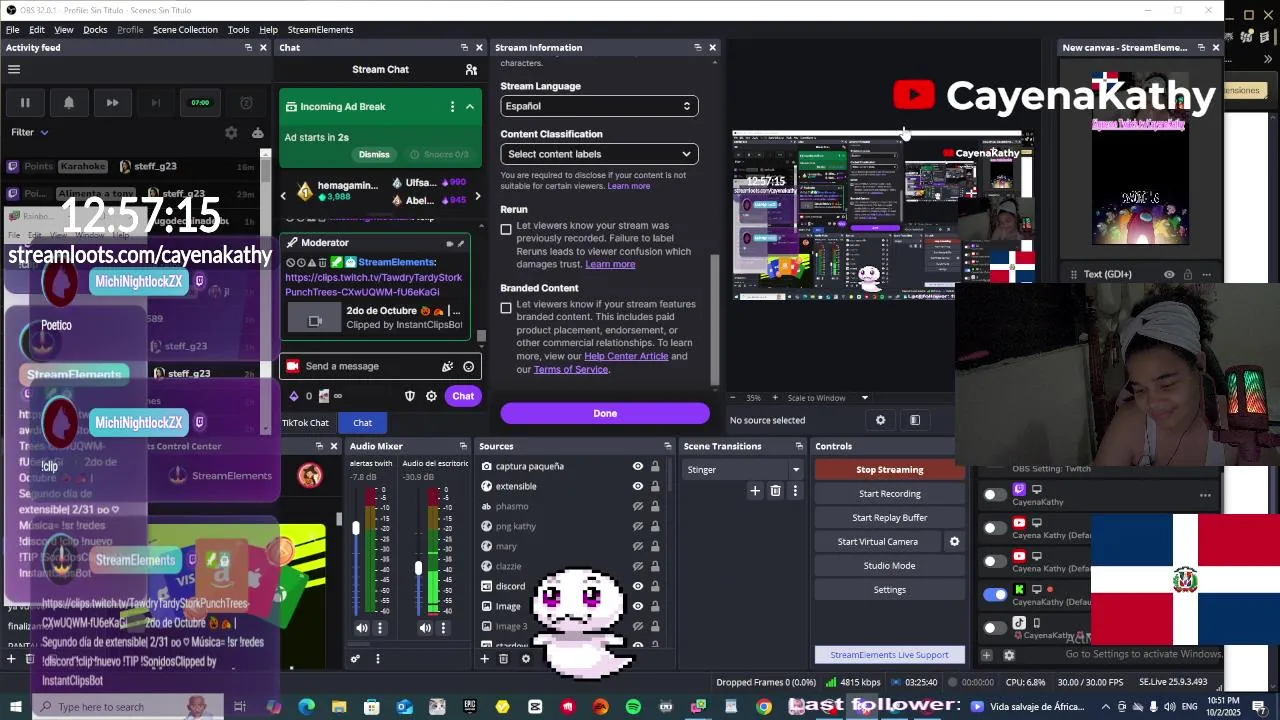
Task: Open the Help Center Article link
Action: 626,356
